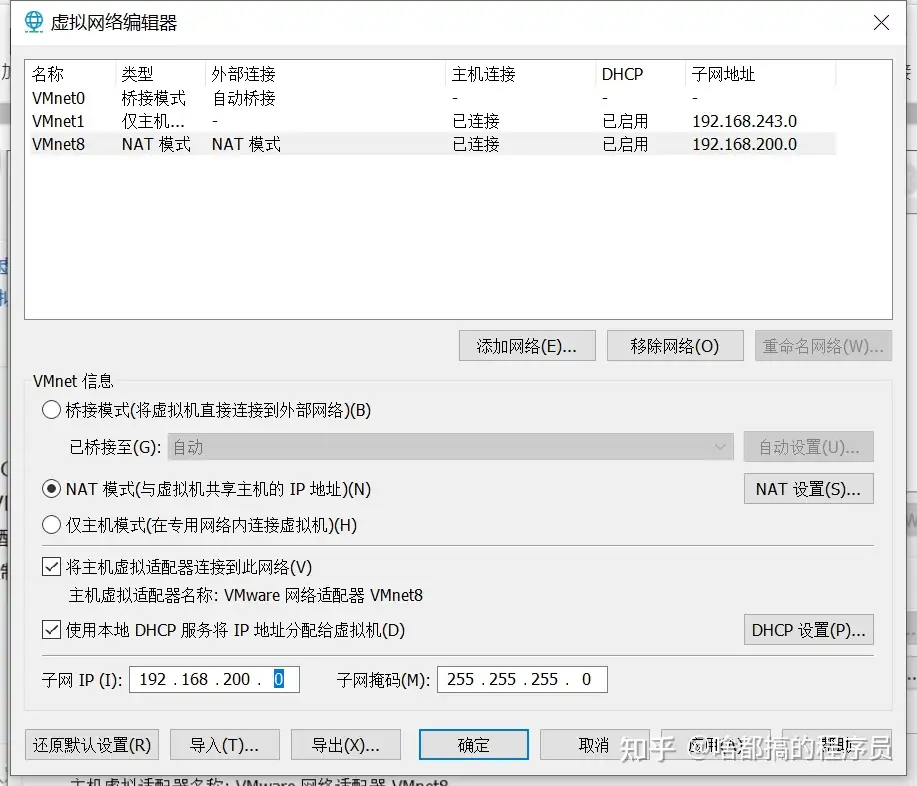Click the Virtual Network Editor globe icon
Image resolution: width=917 pixels, height=786 pixels.
[x=34, y=22]
